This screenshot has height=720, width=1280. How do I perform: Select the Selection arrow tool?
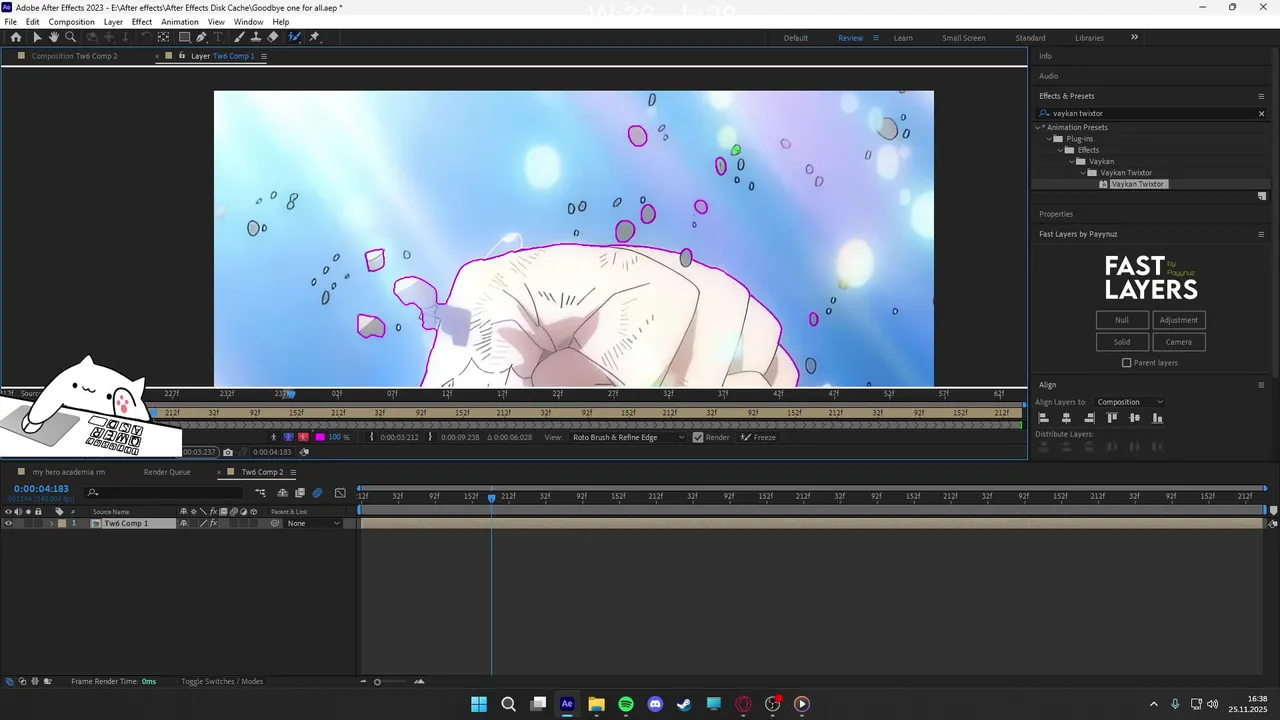[x=38, y=37]
